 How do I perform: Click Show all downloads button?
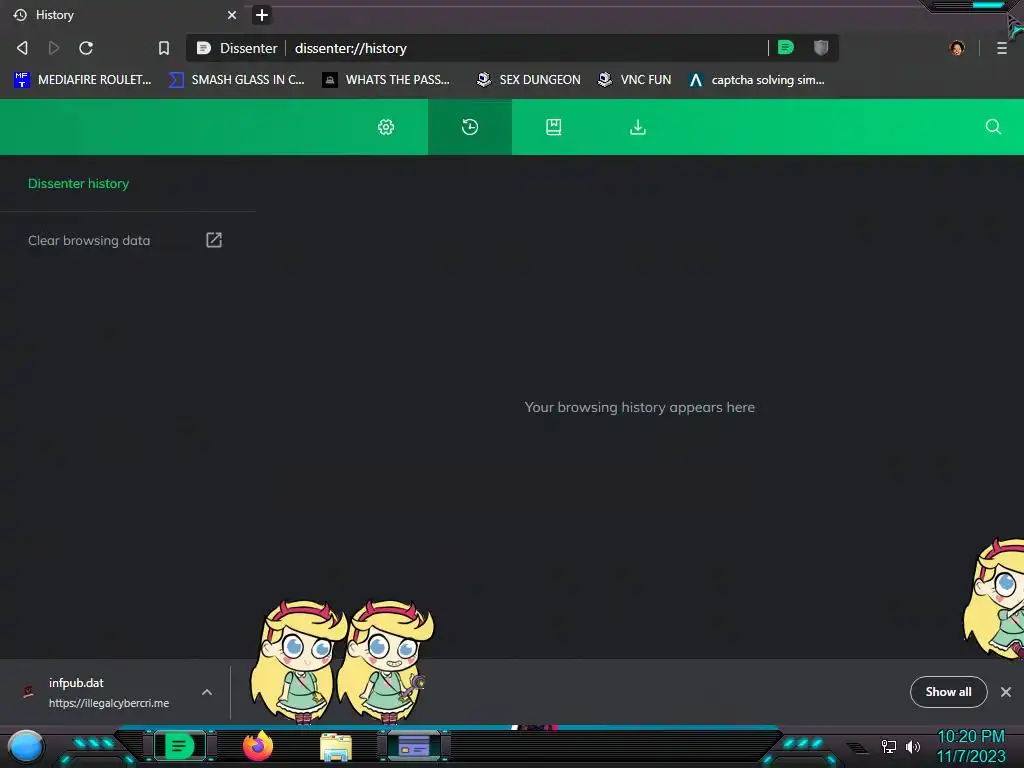coord(948,692)
